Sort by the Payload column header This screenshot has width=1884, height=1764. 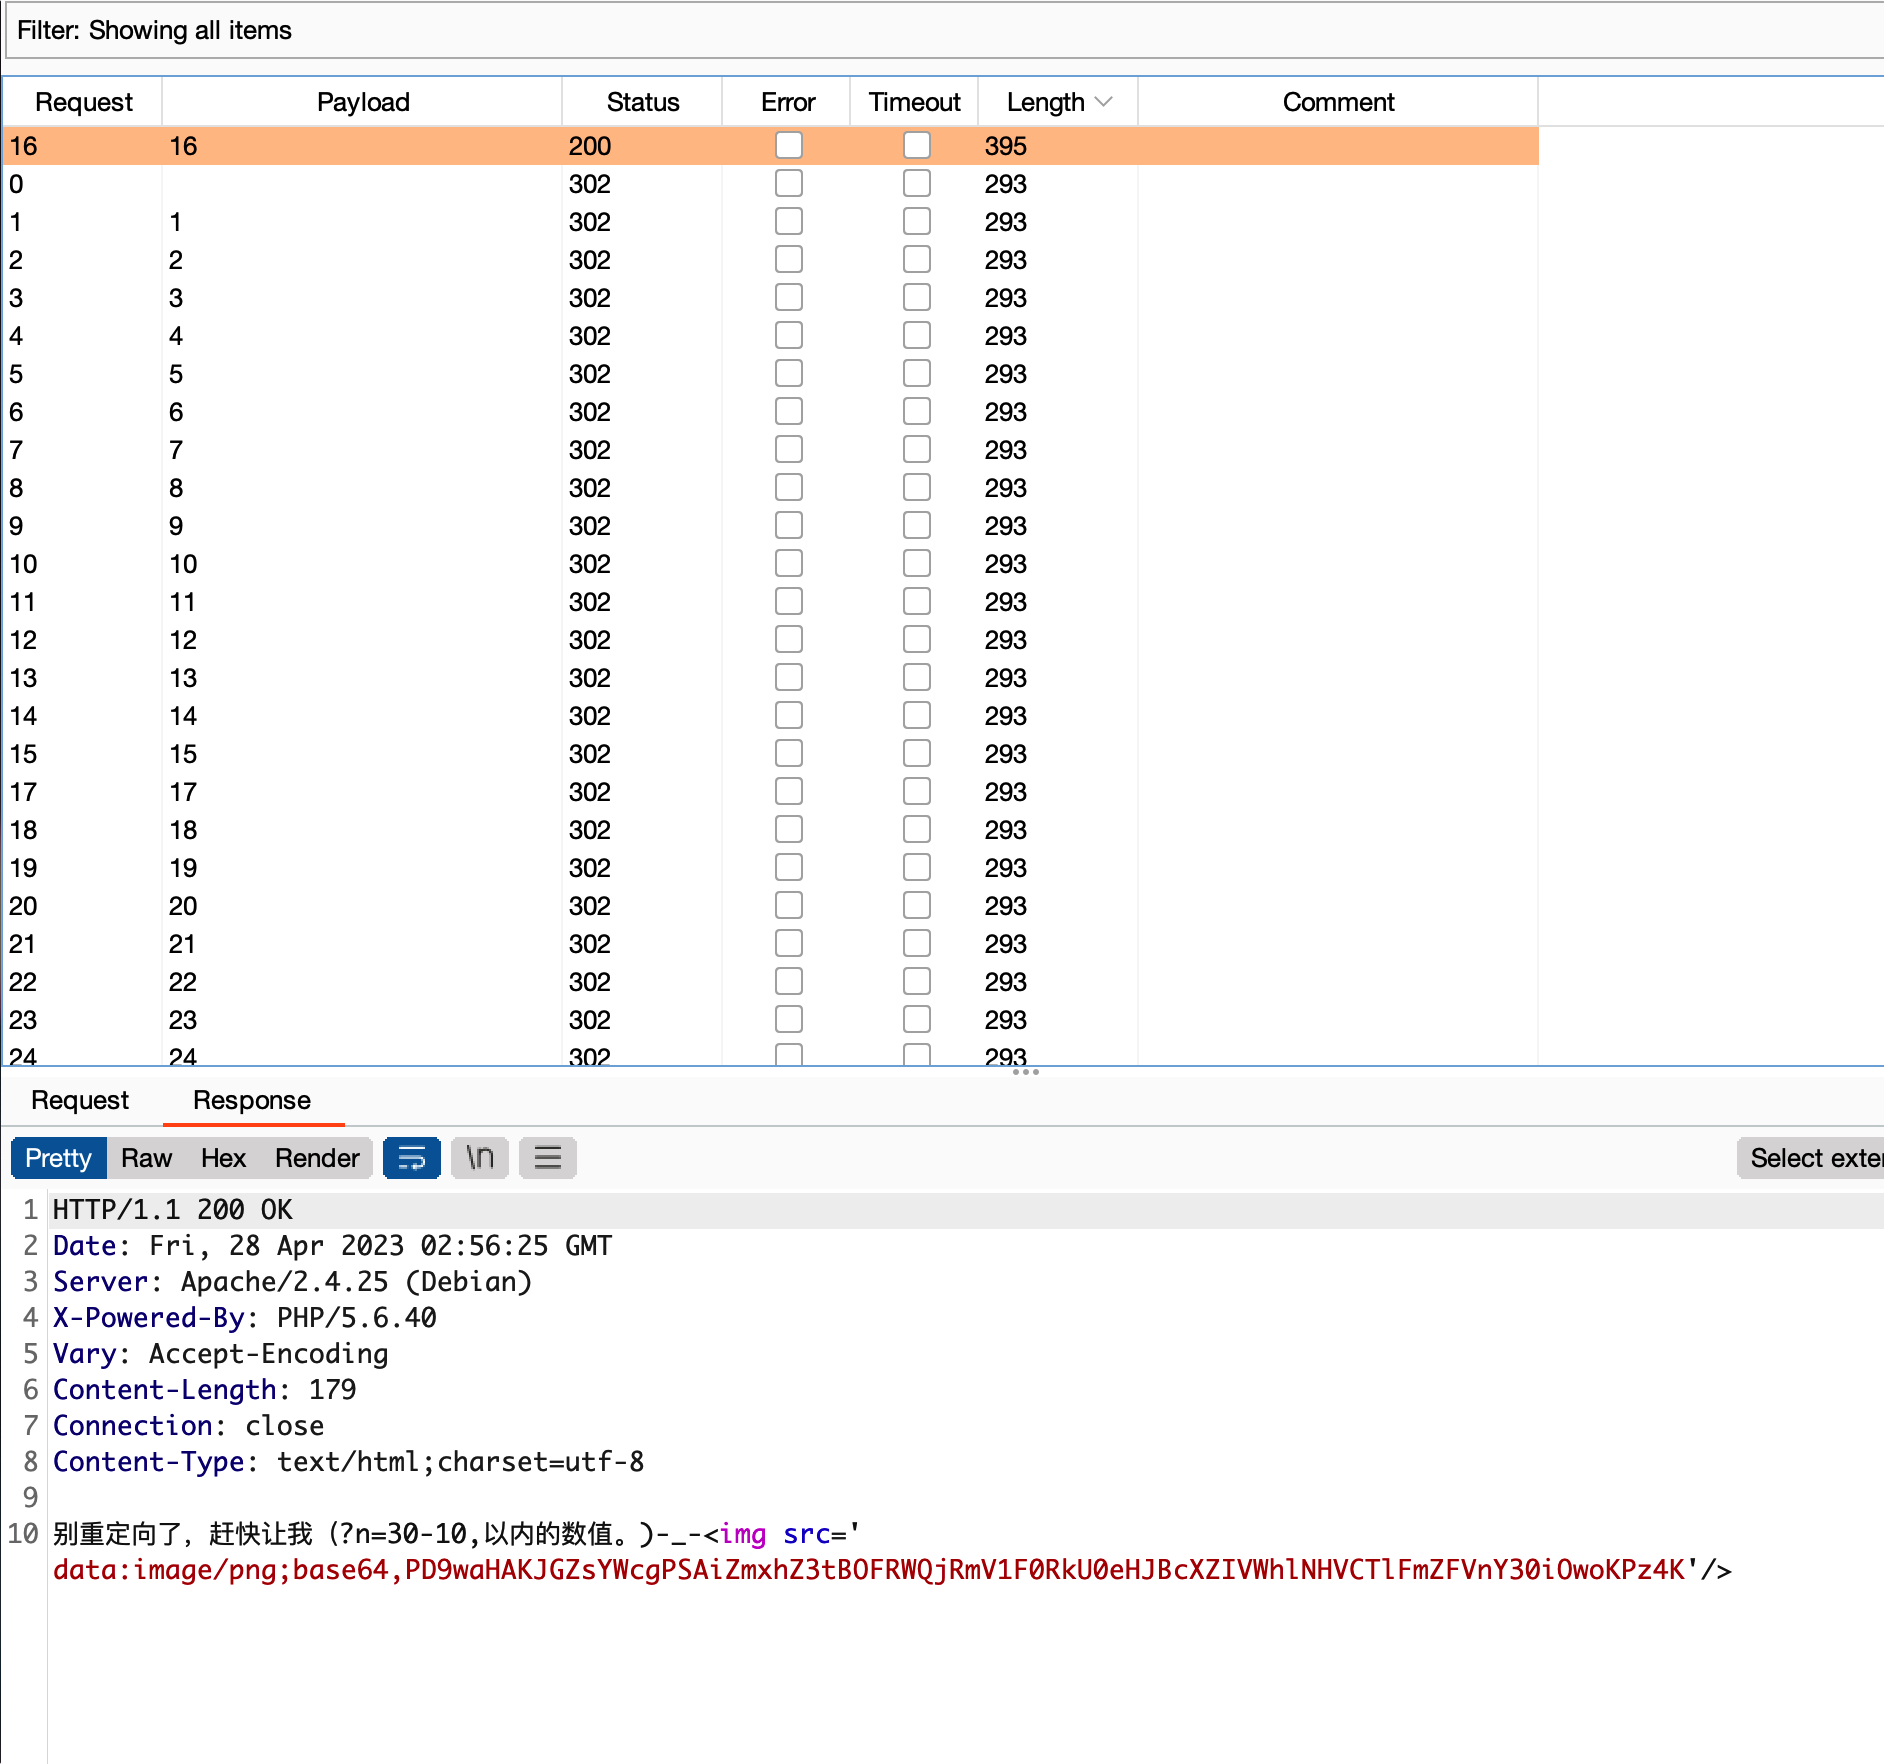point(363,102)
